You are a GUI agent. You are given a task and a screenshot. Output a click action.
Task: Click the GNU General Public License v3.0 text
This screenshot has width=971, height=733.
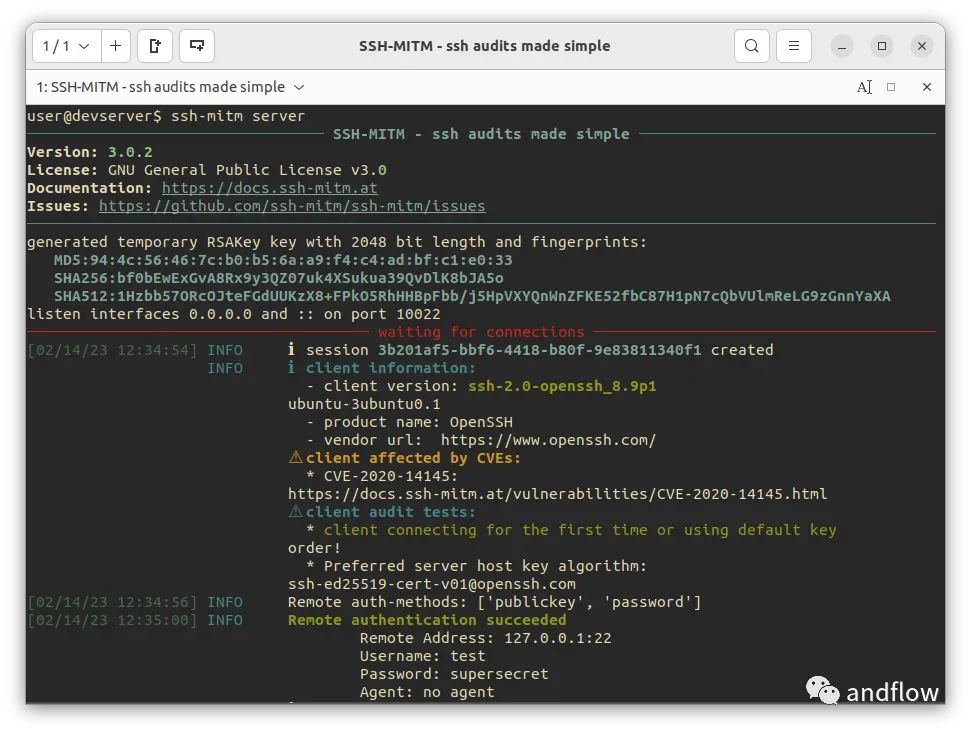(247, 170)
